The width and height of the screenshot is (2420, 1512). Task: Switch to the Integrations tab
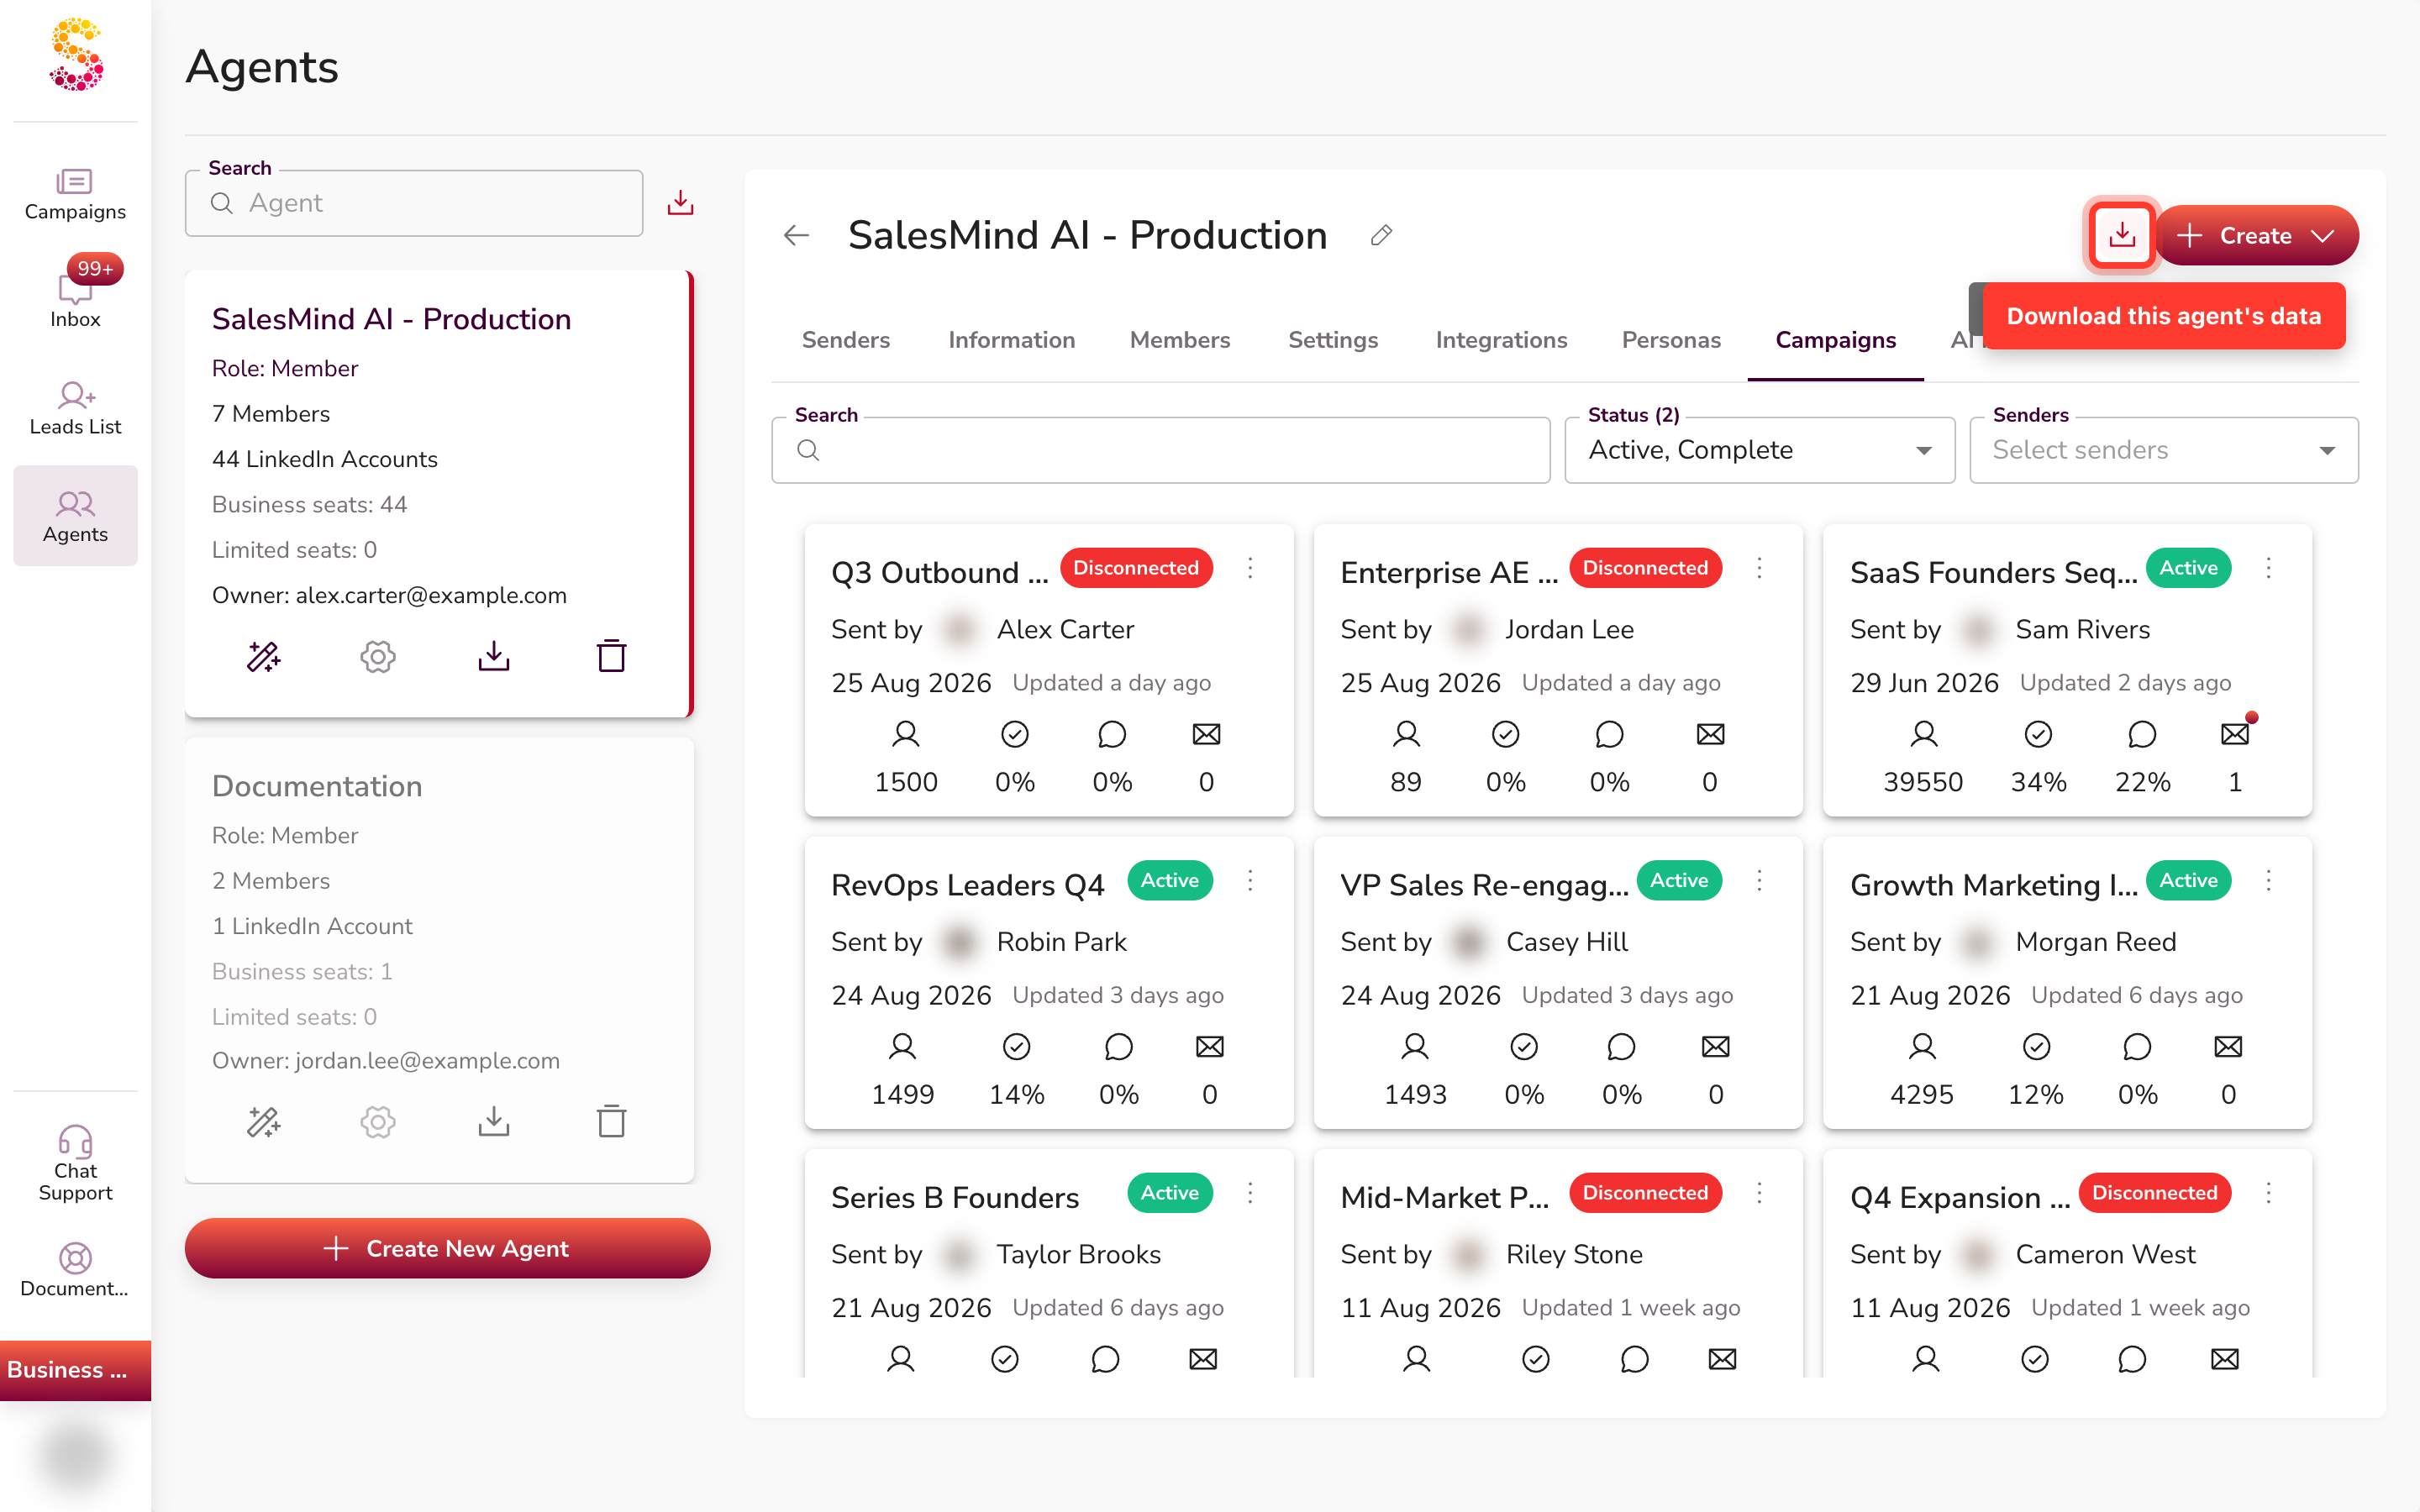[1501, 340]
